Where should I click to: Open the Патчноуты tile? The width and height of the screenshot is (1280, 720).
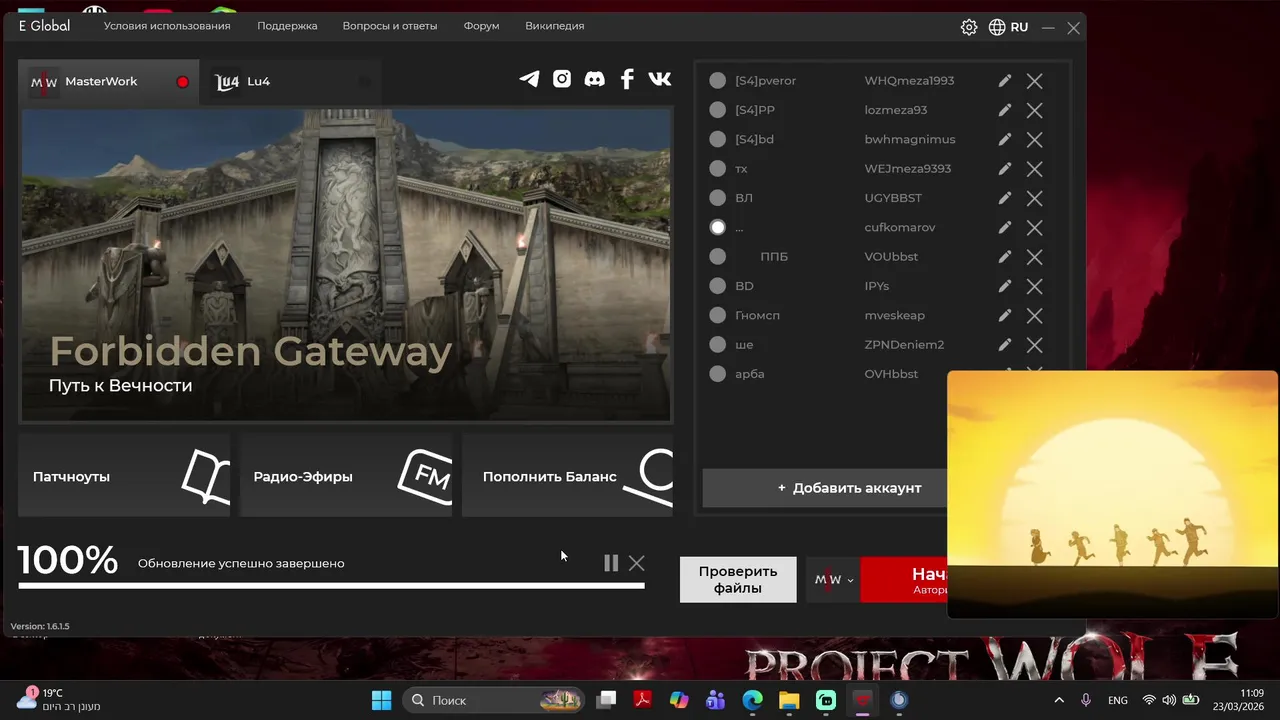pos(124,475)
